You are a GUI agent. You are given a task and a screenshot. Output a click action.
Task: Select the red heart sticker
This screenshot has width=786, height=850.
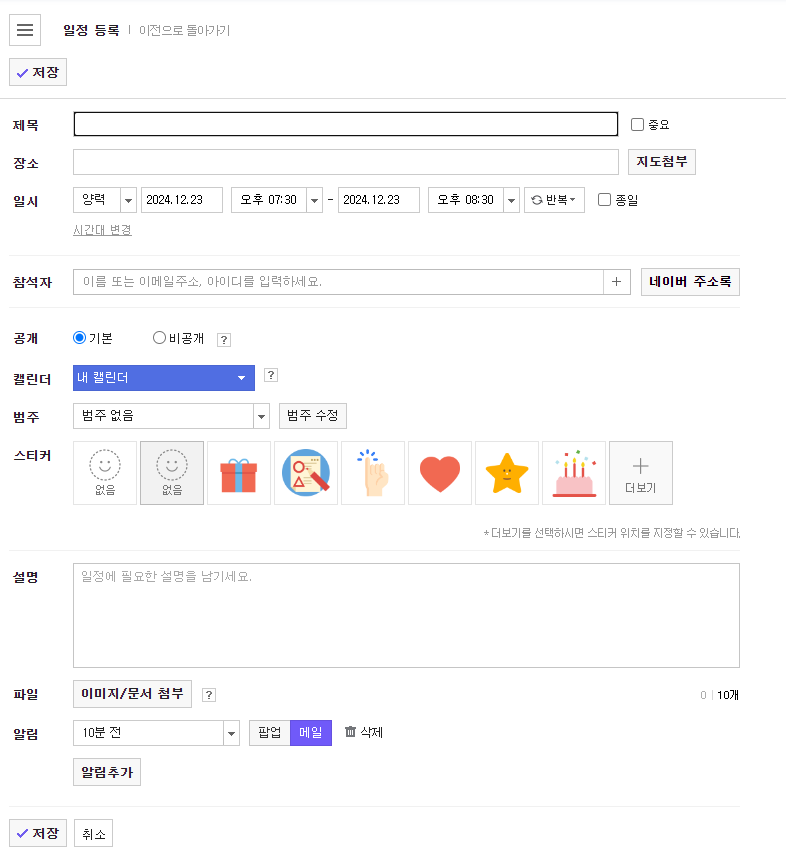[439, 472]
